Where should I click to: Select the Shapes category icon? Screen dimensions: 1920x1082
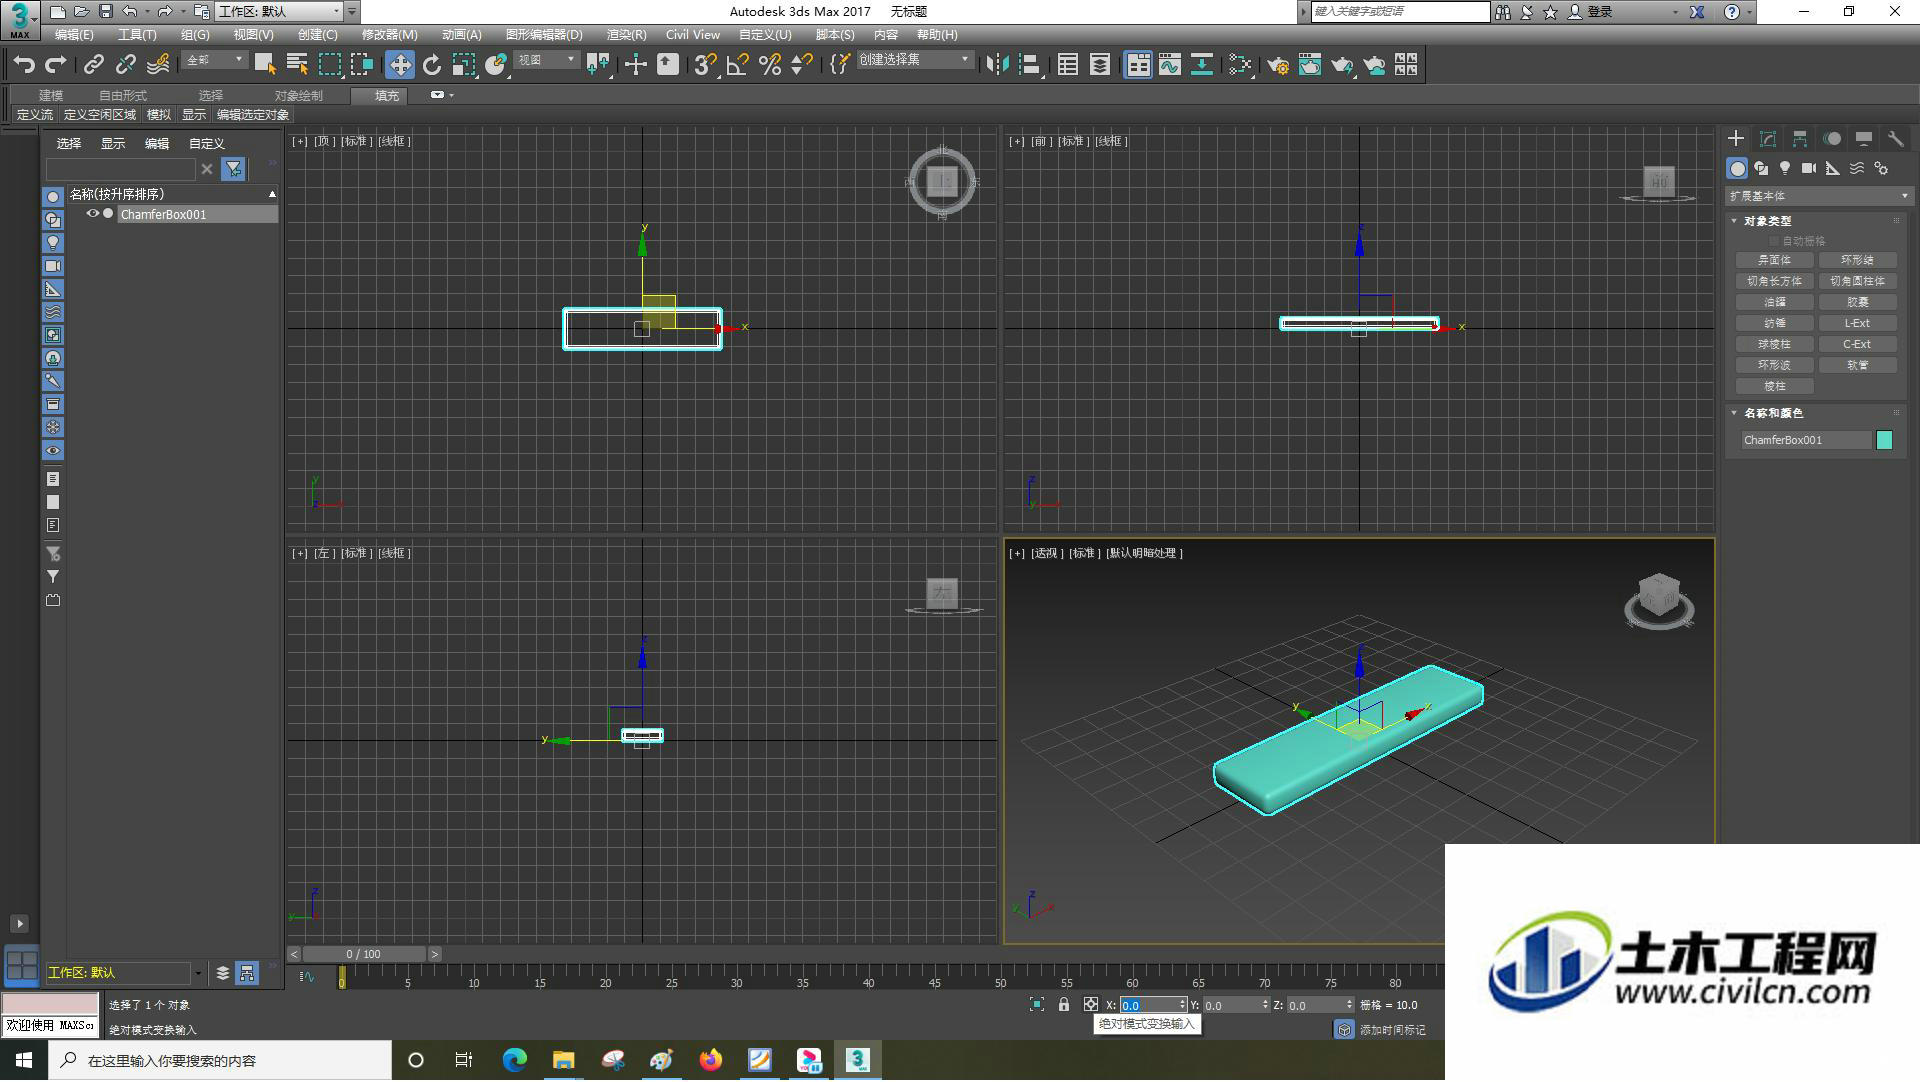(x=1761, y=168)
